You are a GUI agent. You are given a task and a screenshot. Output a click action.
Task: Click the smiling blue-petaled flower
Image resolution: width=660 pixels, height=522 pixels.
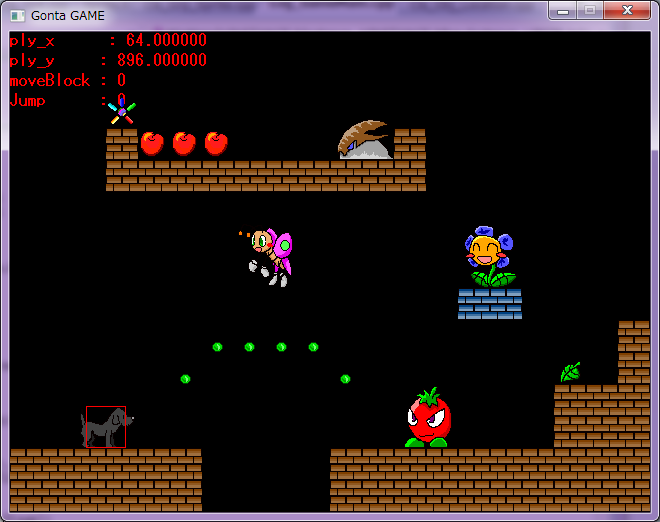(489, 257)
